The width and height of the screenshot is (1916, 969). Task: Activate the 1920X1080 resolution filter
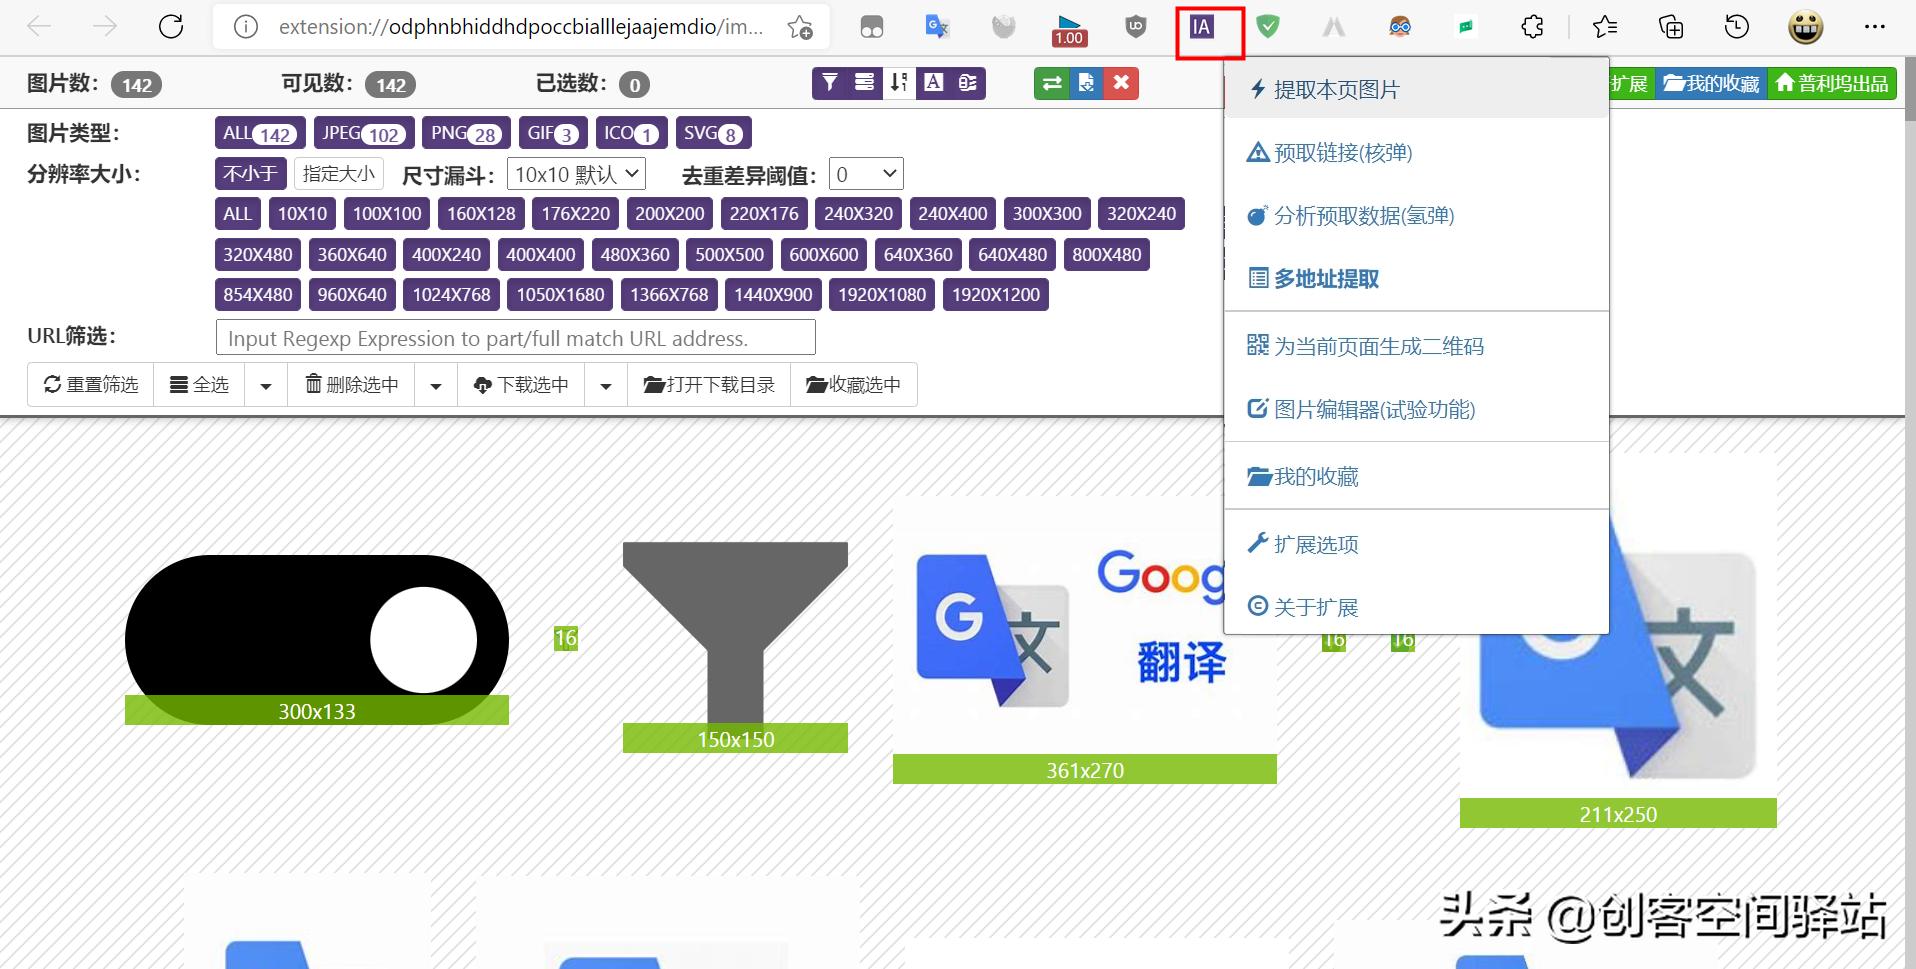(x=880, y=294)
